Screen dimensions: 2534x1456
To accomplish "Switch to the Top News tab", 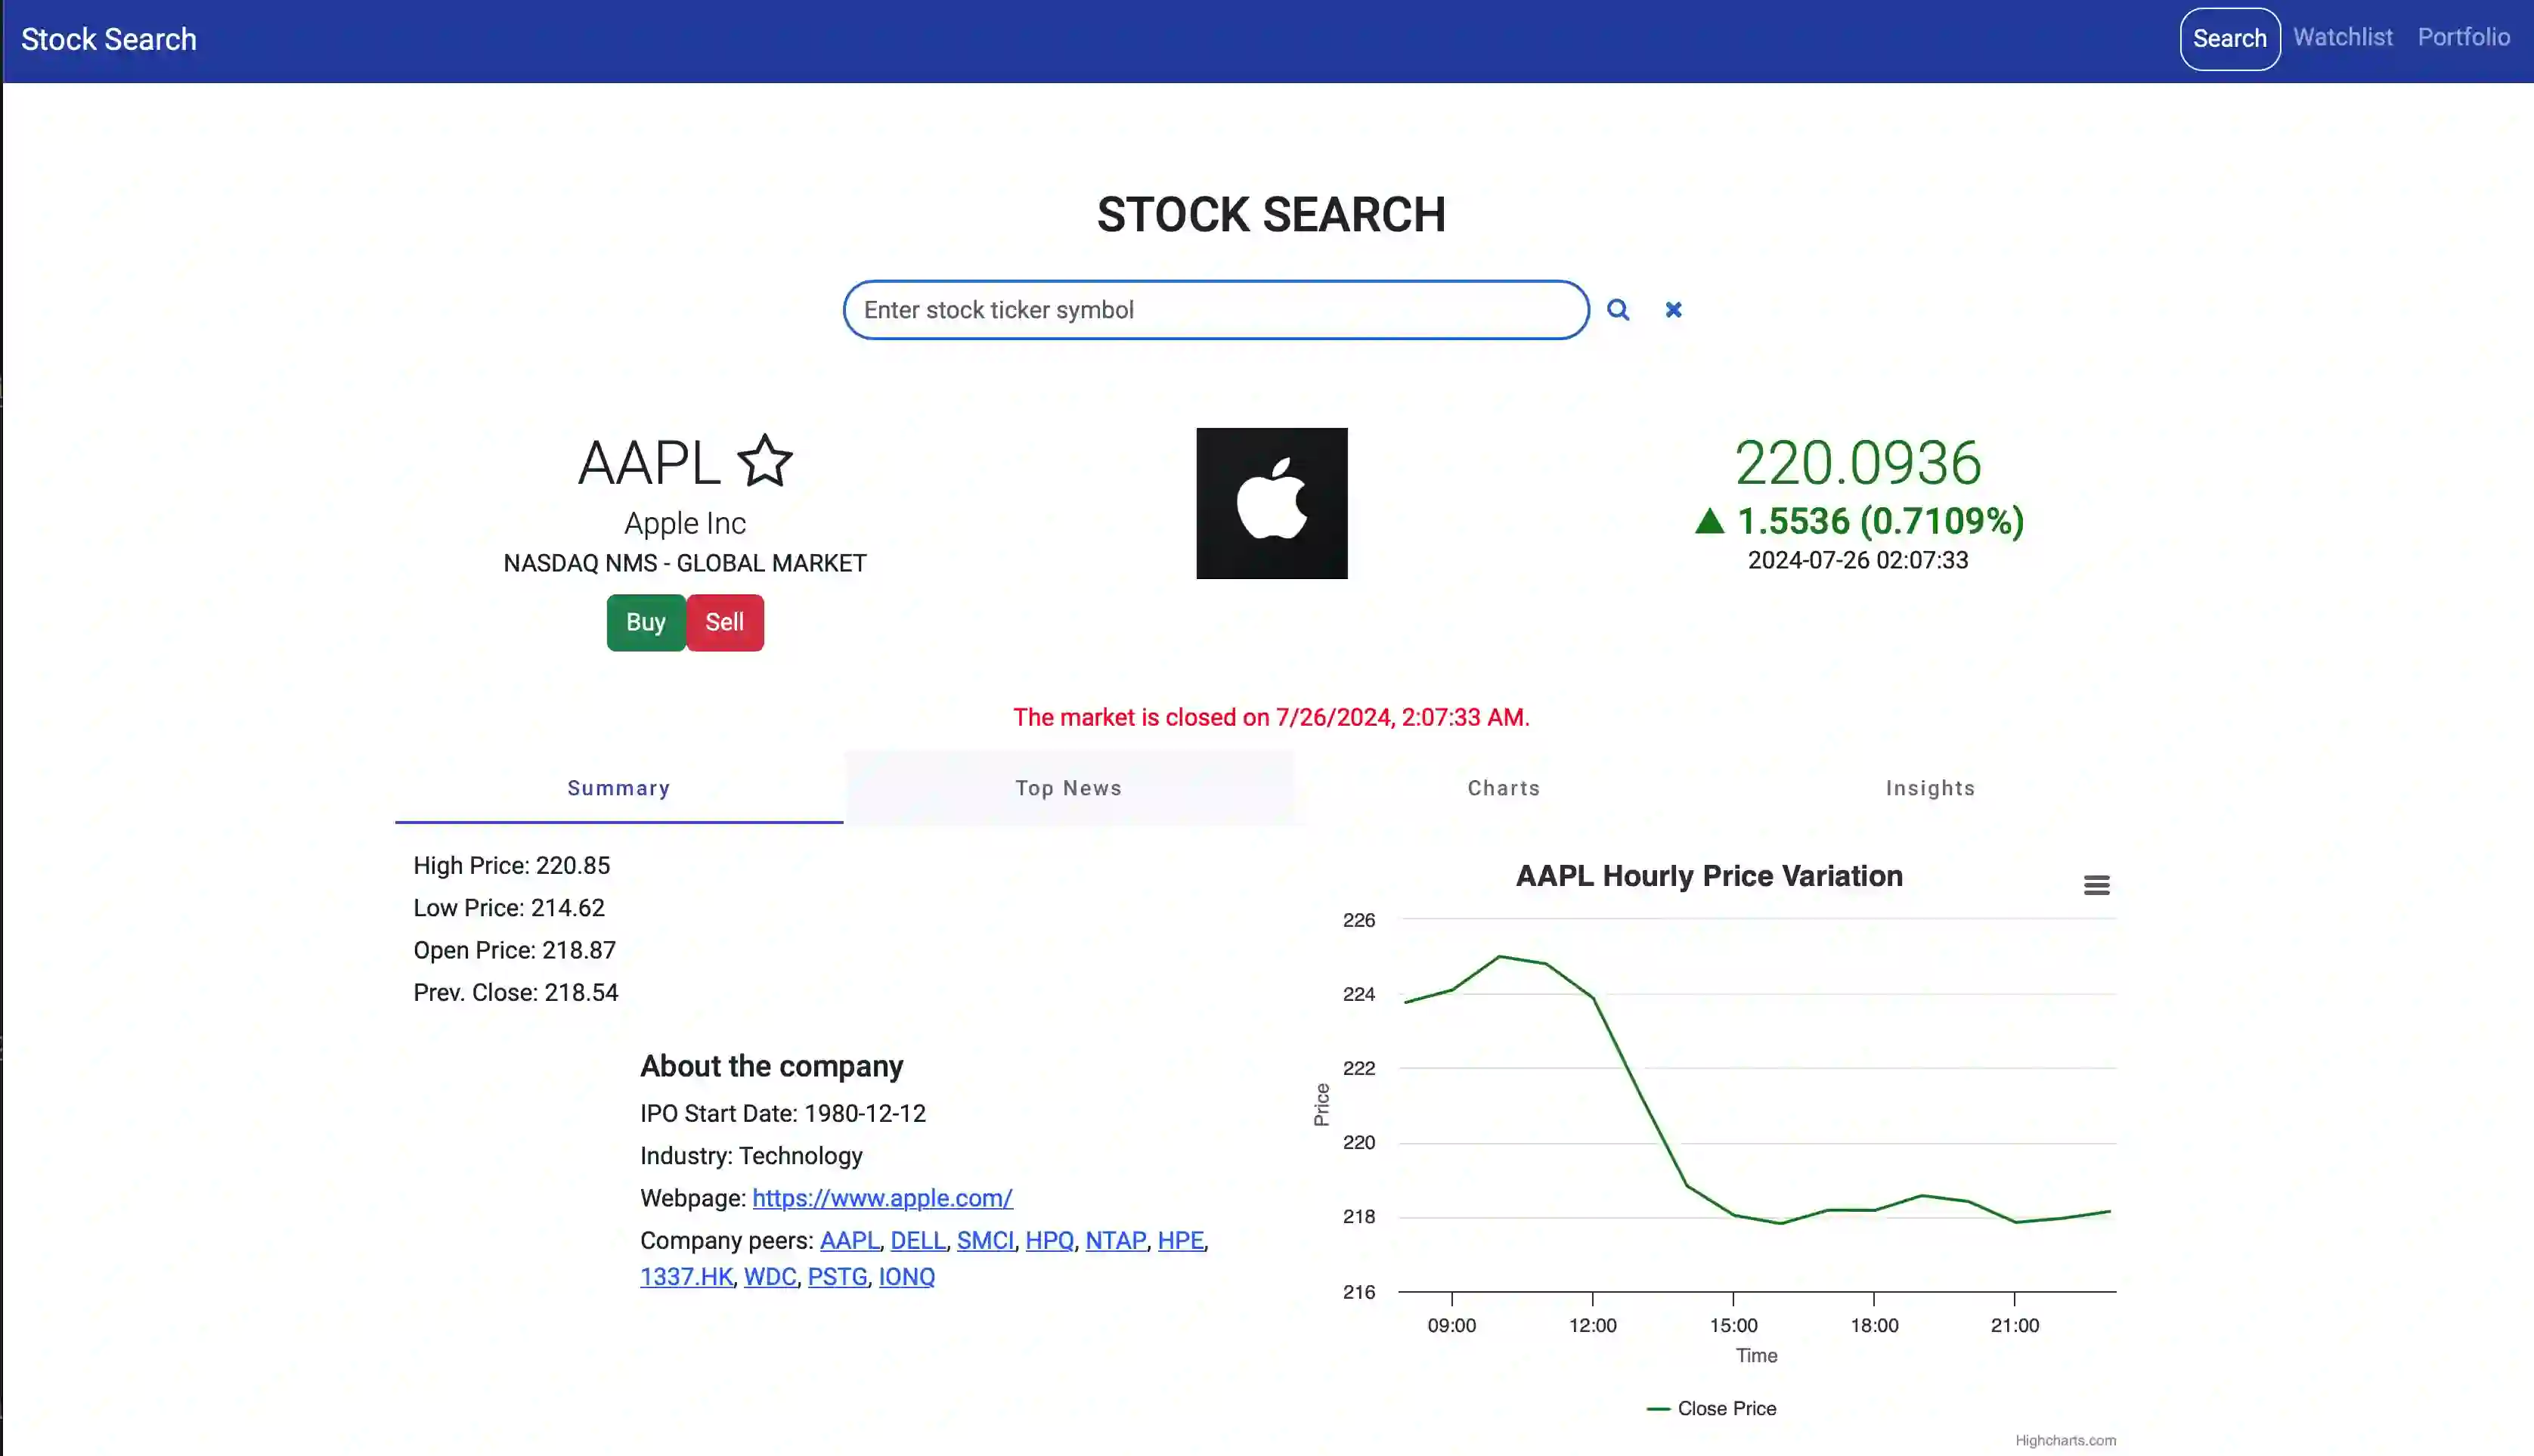I will pos(1068,788).
